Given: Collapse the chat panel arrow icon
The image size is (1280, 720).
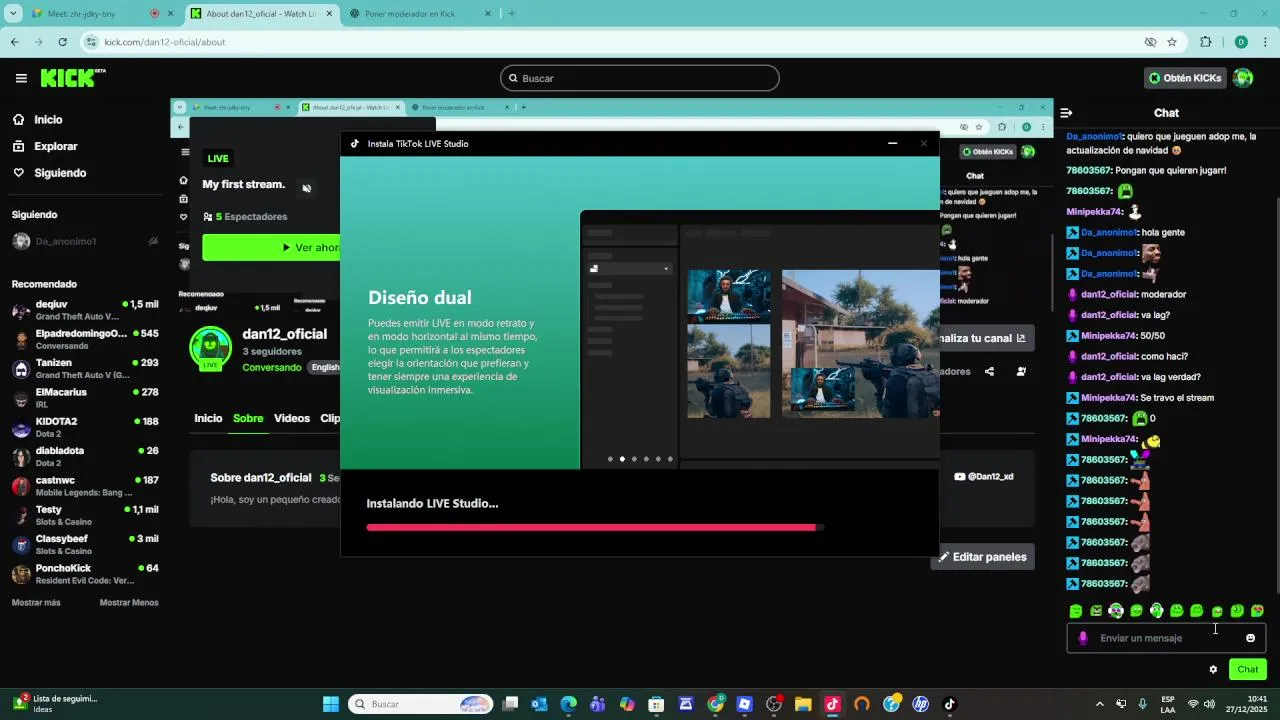Looking at the screenshot, I should point(1066,113).
